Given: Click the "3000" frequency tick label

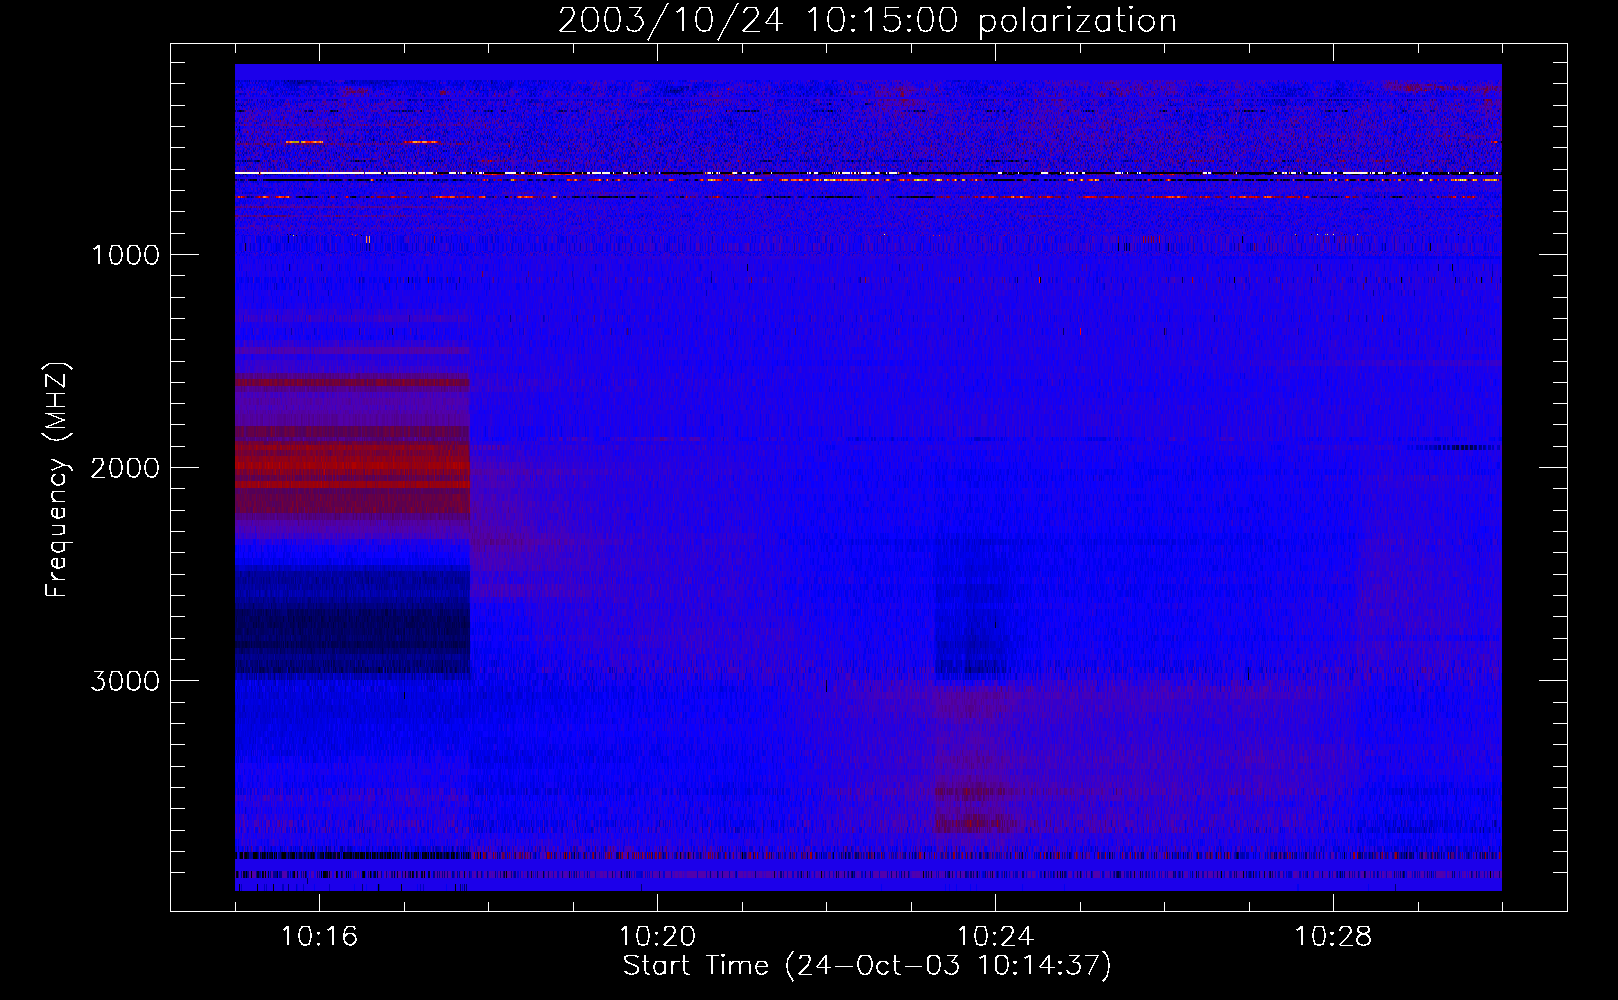Looking at the screenshot, I should 125,681.
